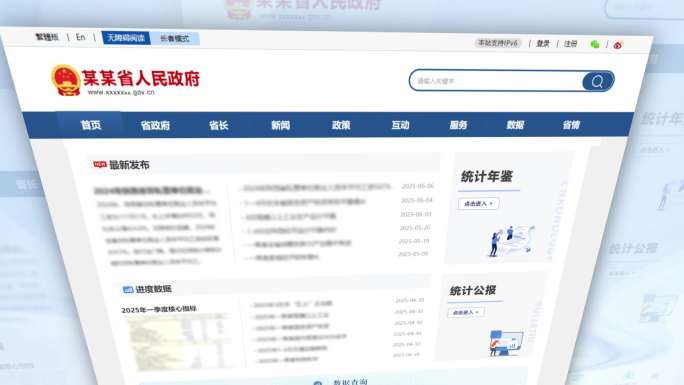
Task: Click the 某某省人民政府 site title
Action: [x=141, y=78]
